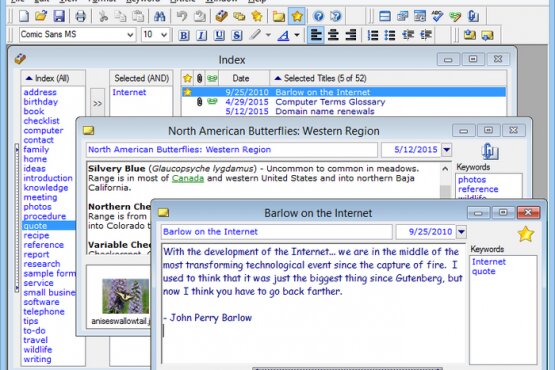Run spell check with the ABC icon
555x370 pixels.
[437, 16]
